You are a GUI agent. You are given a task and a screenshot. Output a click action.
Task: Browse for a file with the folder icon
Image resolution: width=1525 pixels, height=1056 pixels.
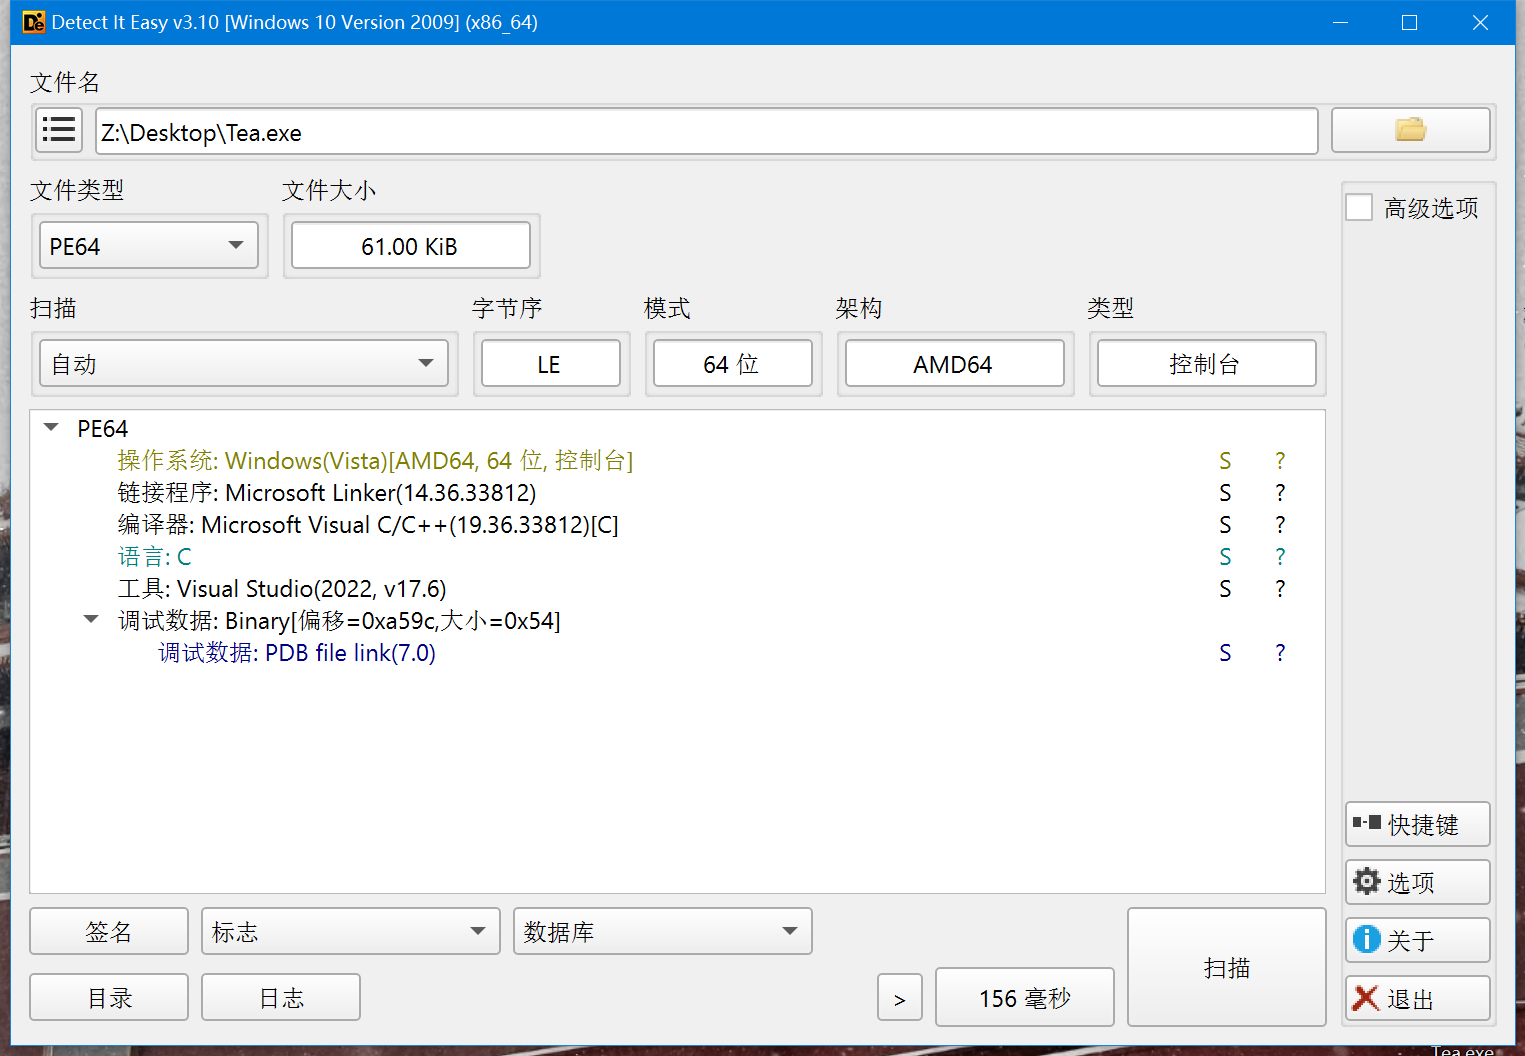tap(1410, 130)
